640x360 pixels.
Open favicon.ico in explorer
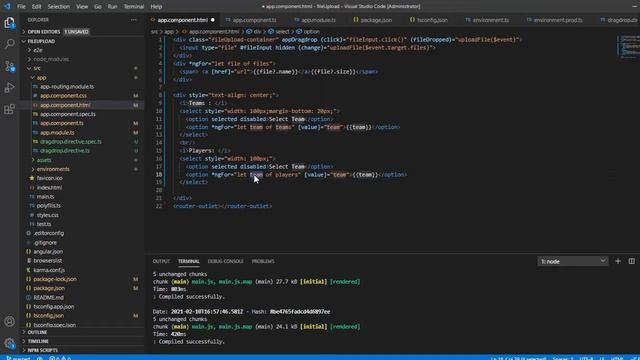point(49,178)
